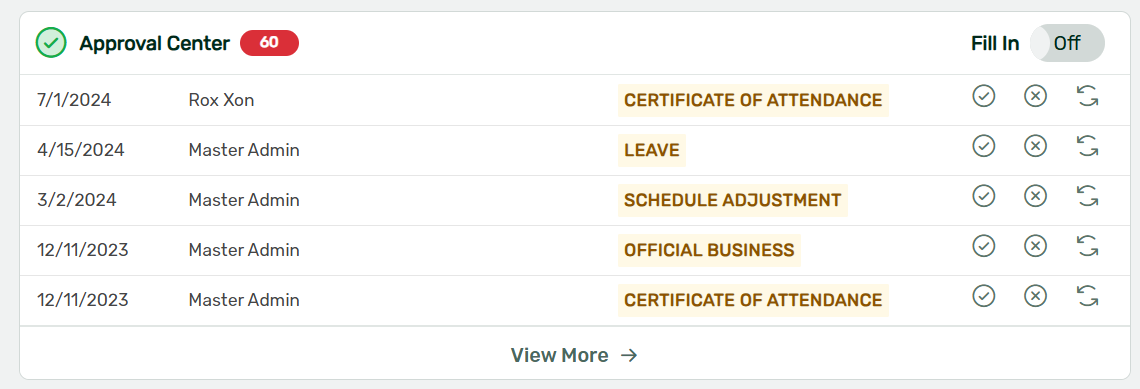This screenshot has width=1140, height=389.
Task: Open the View More link
Action: 574,355
